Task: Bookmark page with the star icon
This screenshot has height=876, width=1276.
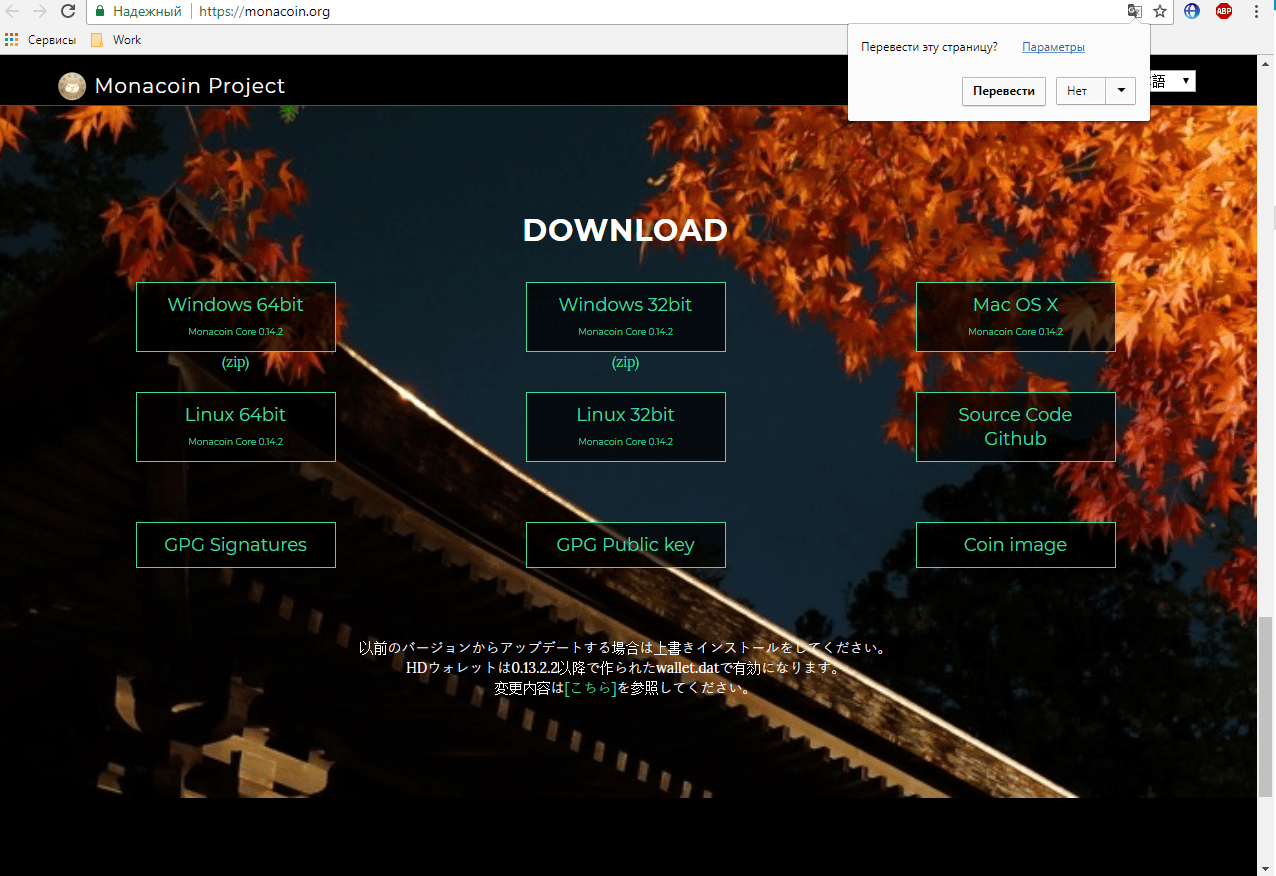Action: pos(1160,12)
